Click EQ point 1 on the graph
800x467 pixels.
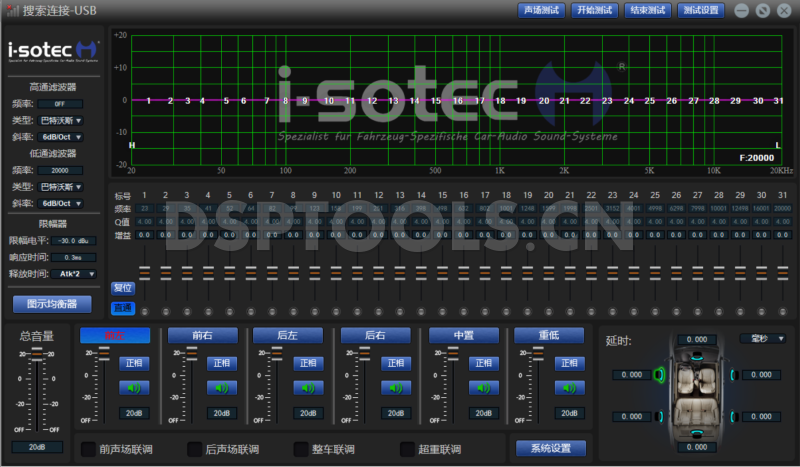(148, 101)
